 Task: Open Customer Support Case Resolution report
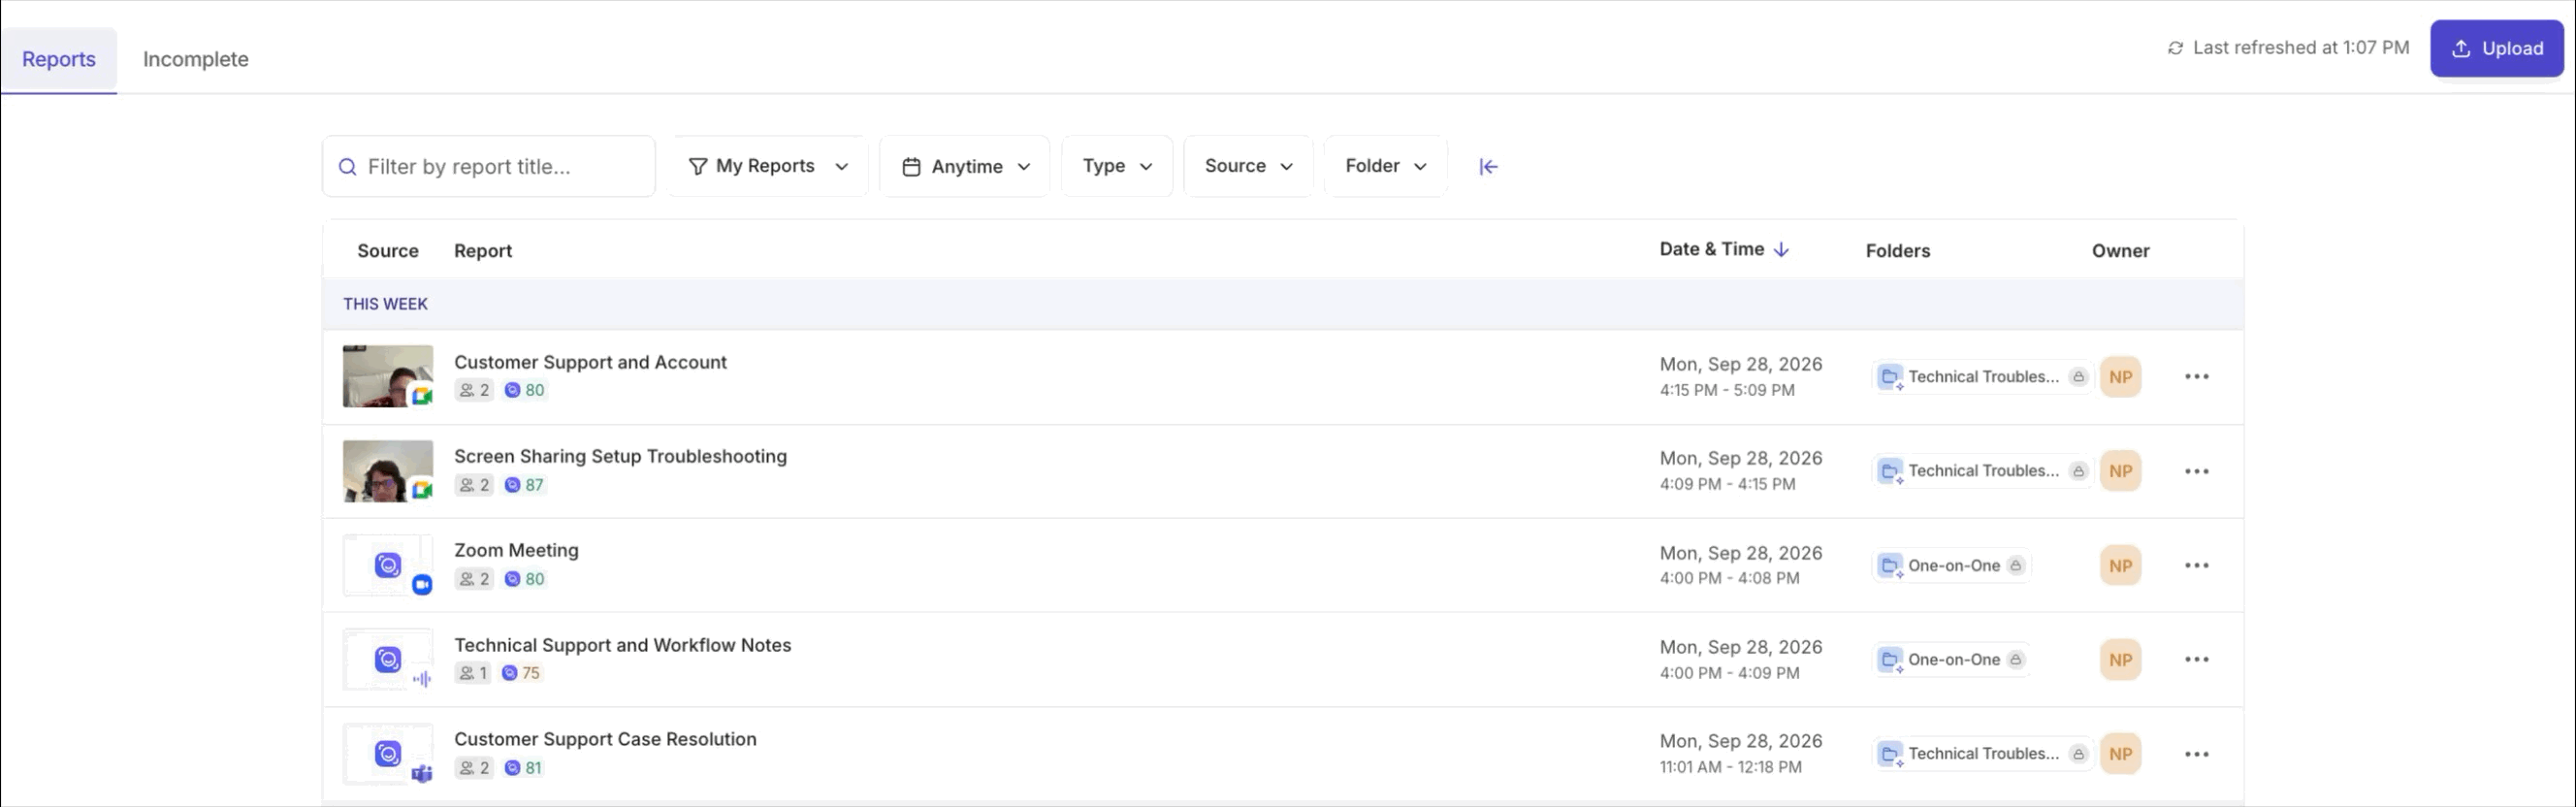pos(605,739)
